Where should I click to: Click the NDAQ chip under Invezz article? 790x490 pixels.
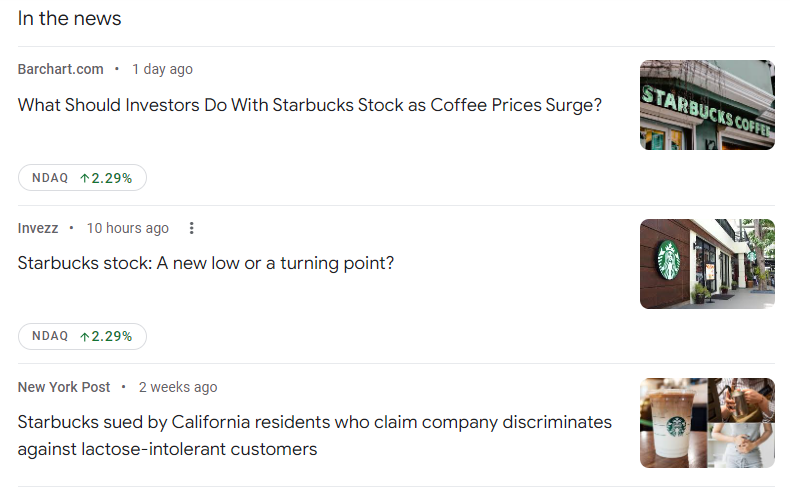click(82, 336)
